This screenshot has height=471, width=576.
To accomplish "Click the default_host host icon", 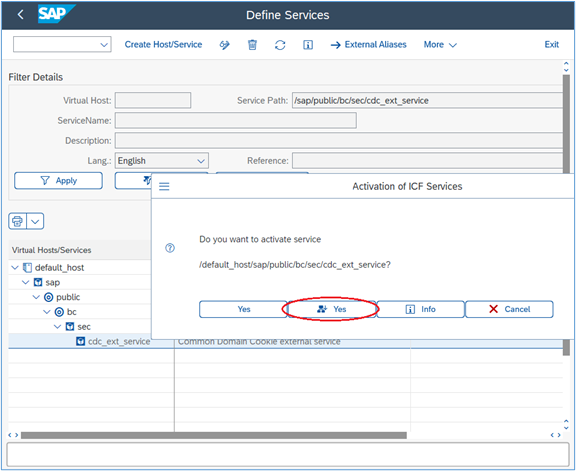I will [28, 267].
